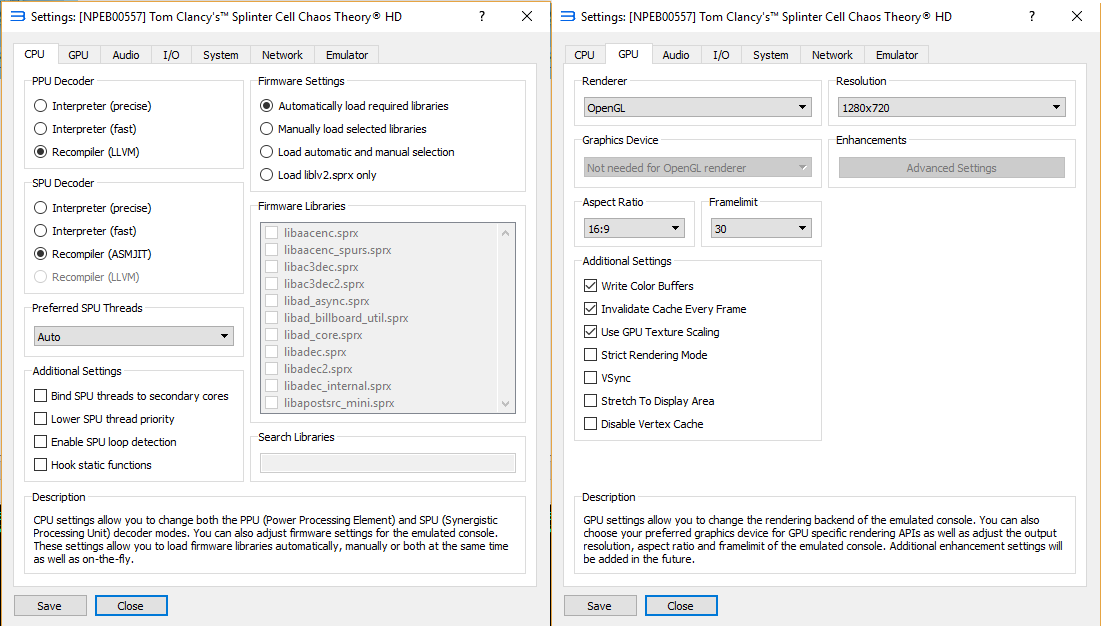This screenshot has width=1101, height=626.
Task: Select Manually load selected libraries
Action: (x=266, y=129)
